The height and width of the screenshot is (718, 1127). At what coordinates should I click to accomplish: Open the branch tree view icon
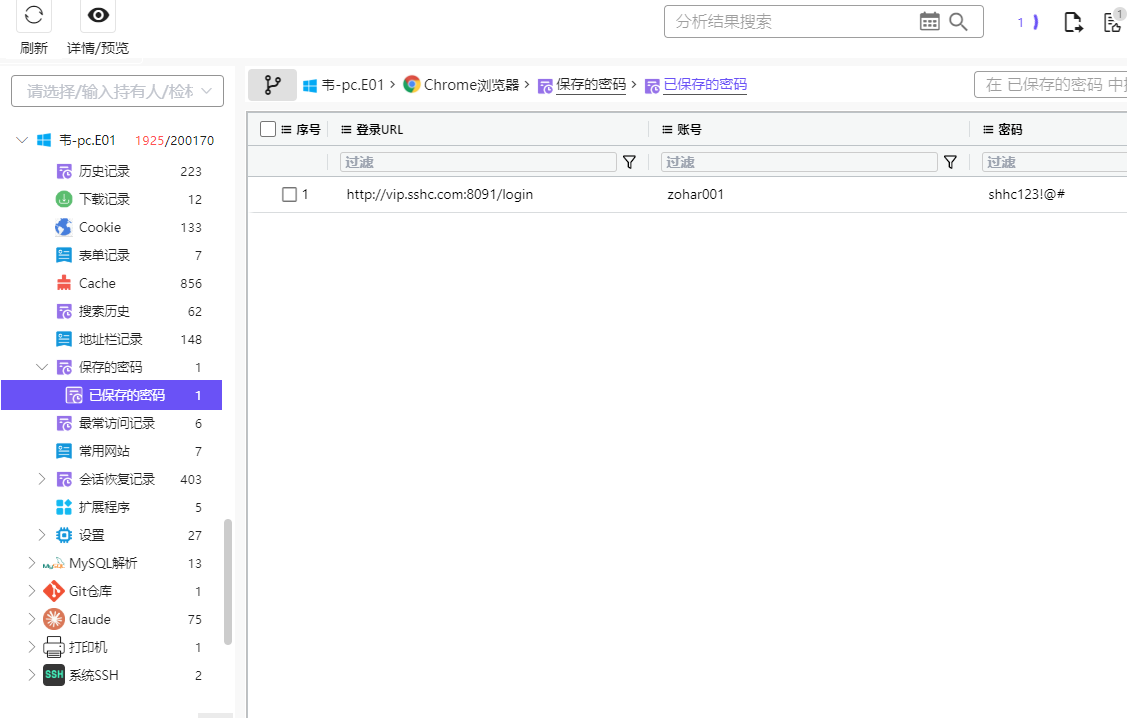[x=272, y=85]
